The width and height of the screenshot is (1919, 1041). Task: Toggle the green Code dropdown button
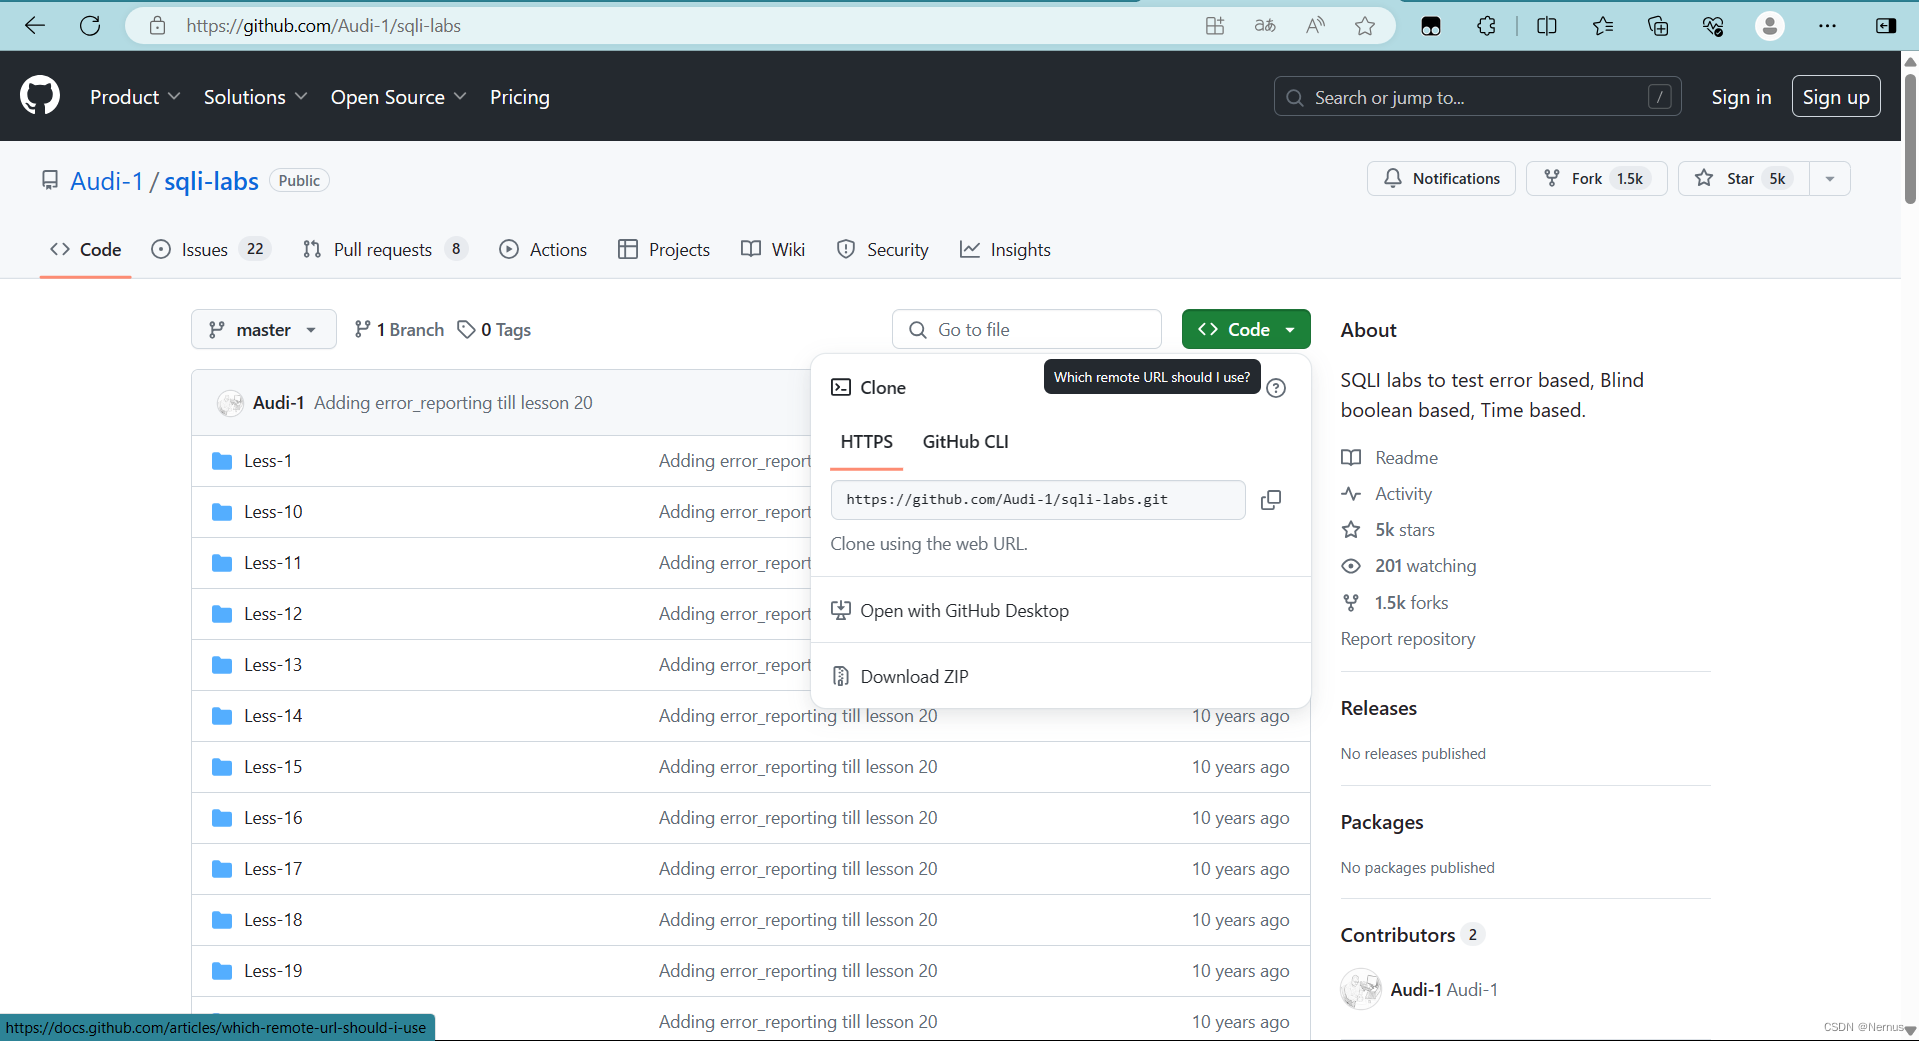coord(1246,329)
